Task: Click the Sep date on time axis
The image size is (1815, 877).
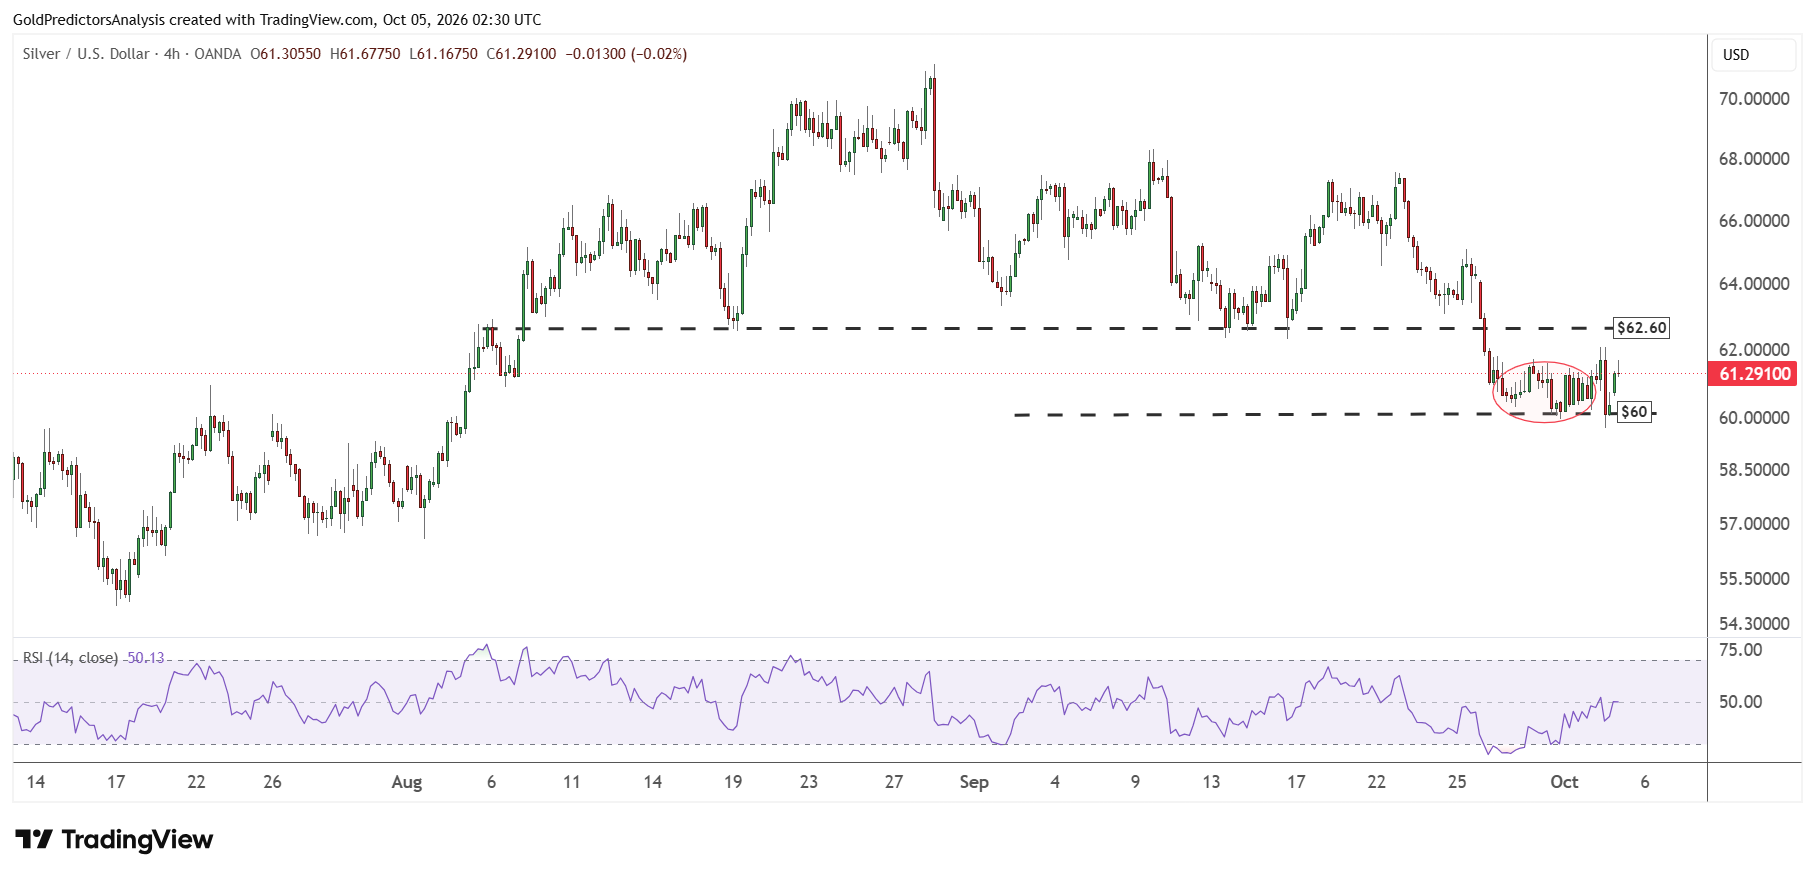Action: pyautogui.click(x=974, y=782)
